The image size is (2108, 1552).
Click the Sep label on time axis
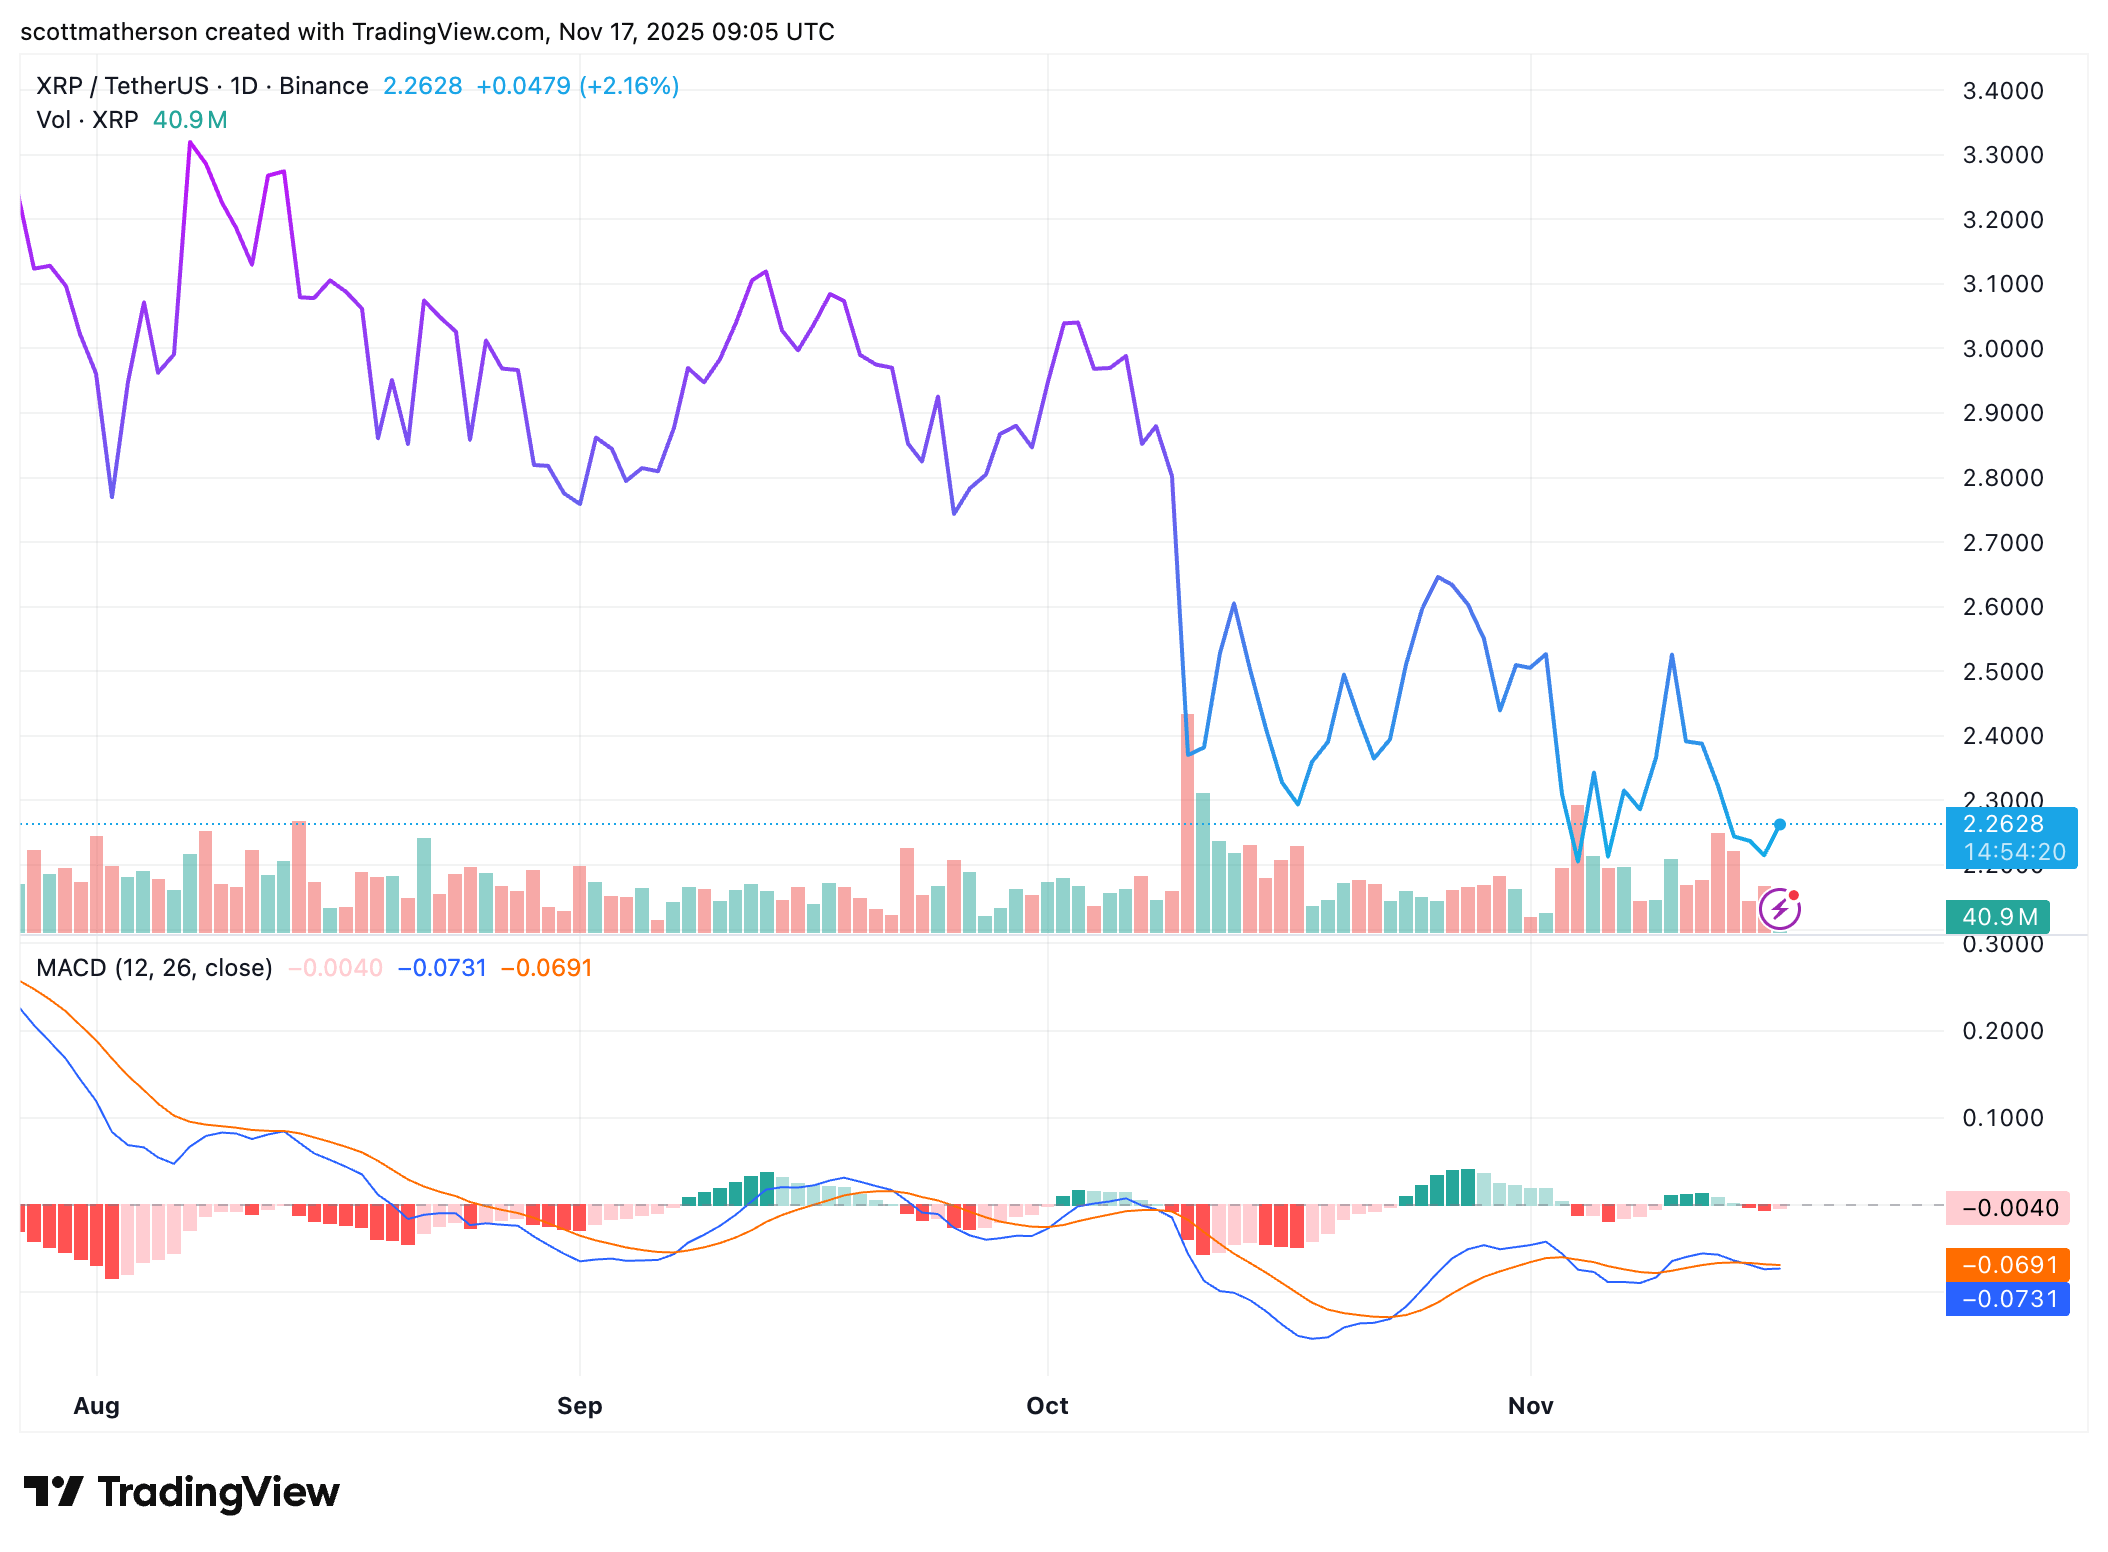point(579,1406)
